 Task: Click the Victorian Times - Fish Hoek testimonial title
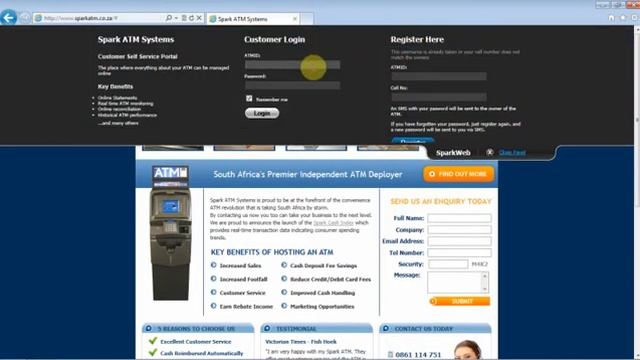(301, 342)
